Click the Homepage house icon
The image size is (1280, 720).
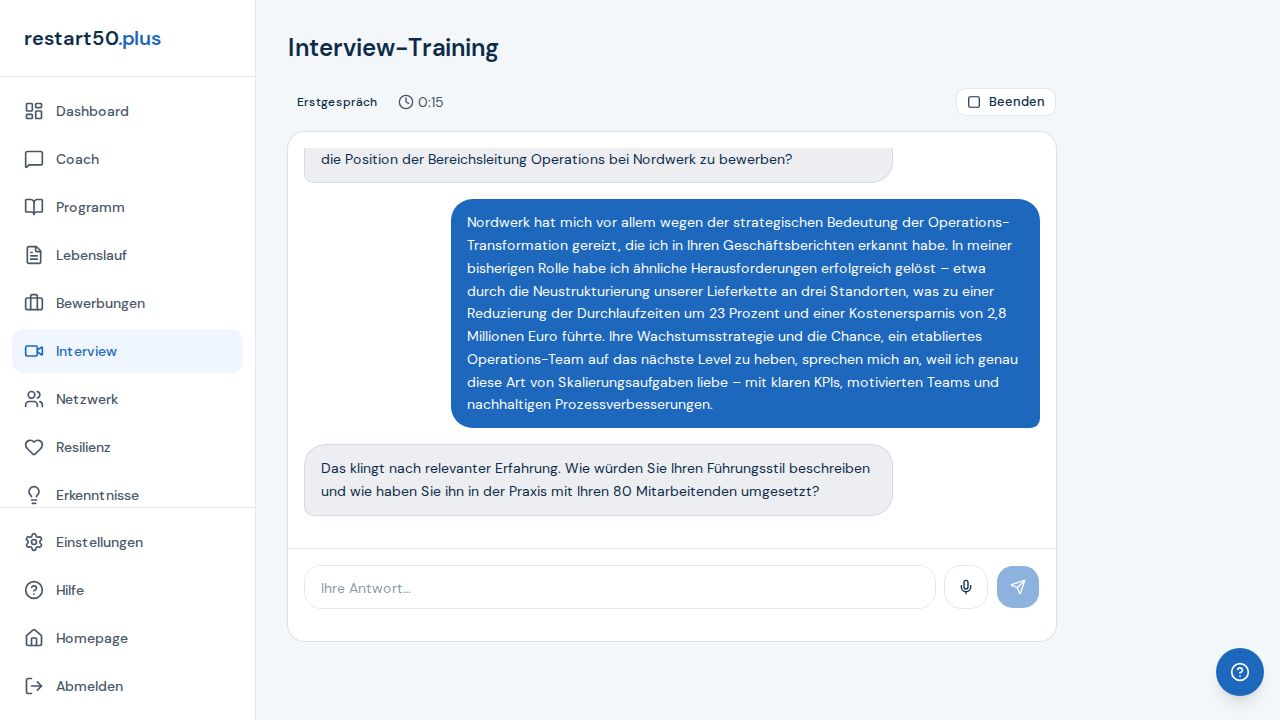pyautogui.click(x=34, y=638)
